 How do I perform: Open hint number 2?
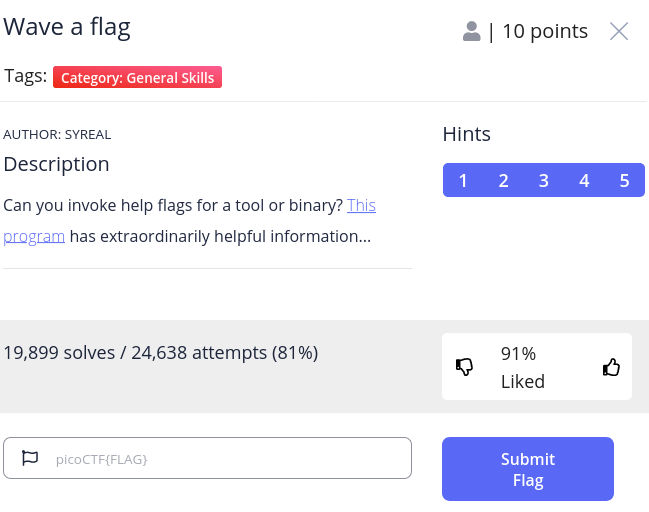tap(503, 180)
